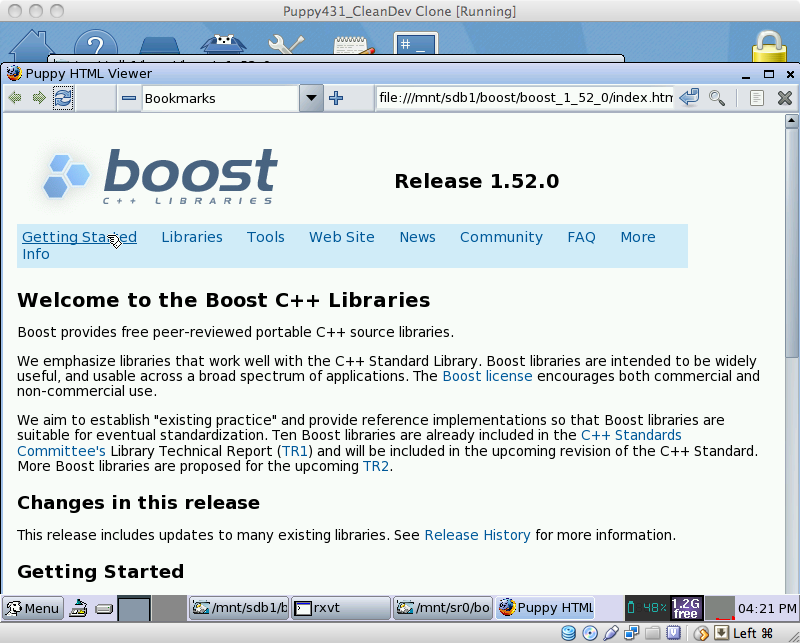Remove bookmark using the minus button
Viewport: 800px width, 643px height.
click(129, 98)
